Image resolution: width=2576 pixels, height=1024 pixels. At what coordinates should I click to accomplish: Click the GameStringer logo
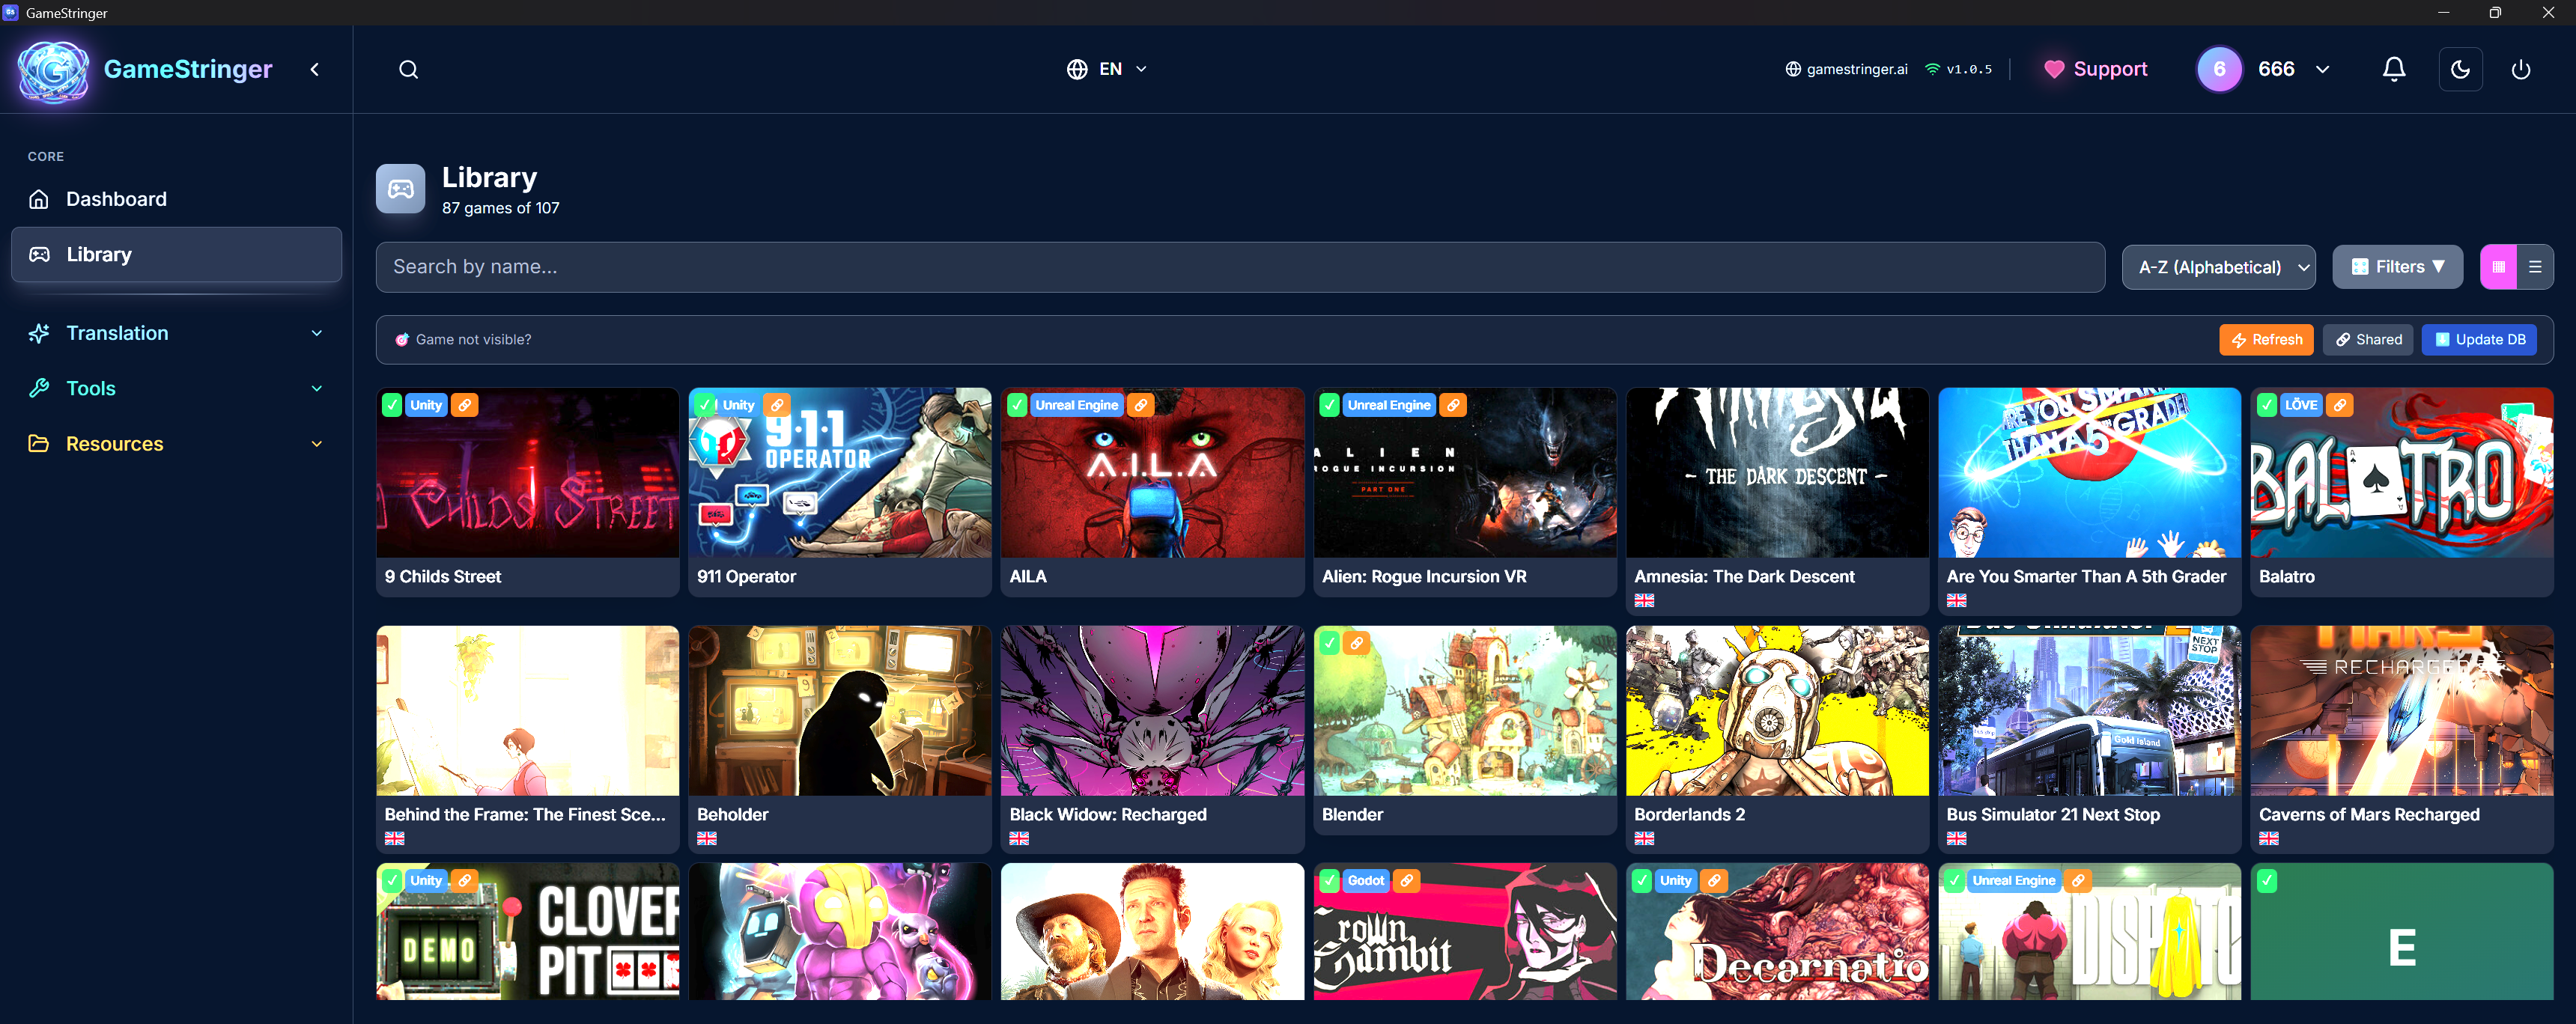click(x=54, y=70)
